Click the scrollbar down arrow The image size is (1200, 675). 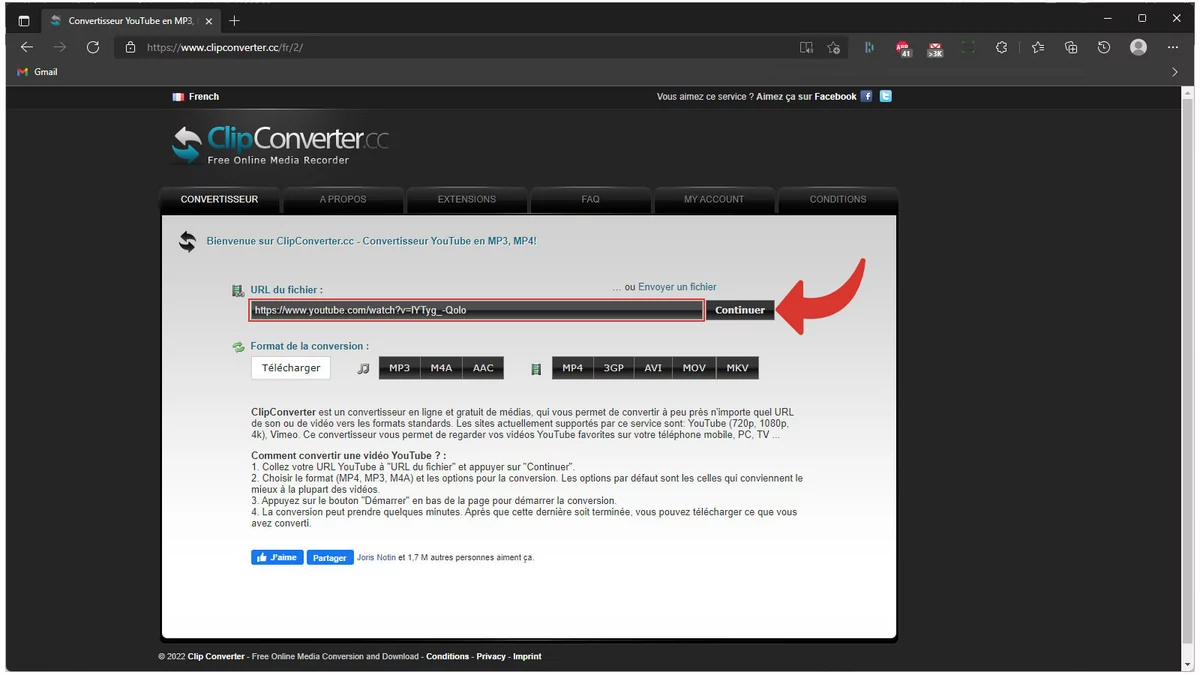1187,664
